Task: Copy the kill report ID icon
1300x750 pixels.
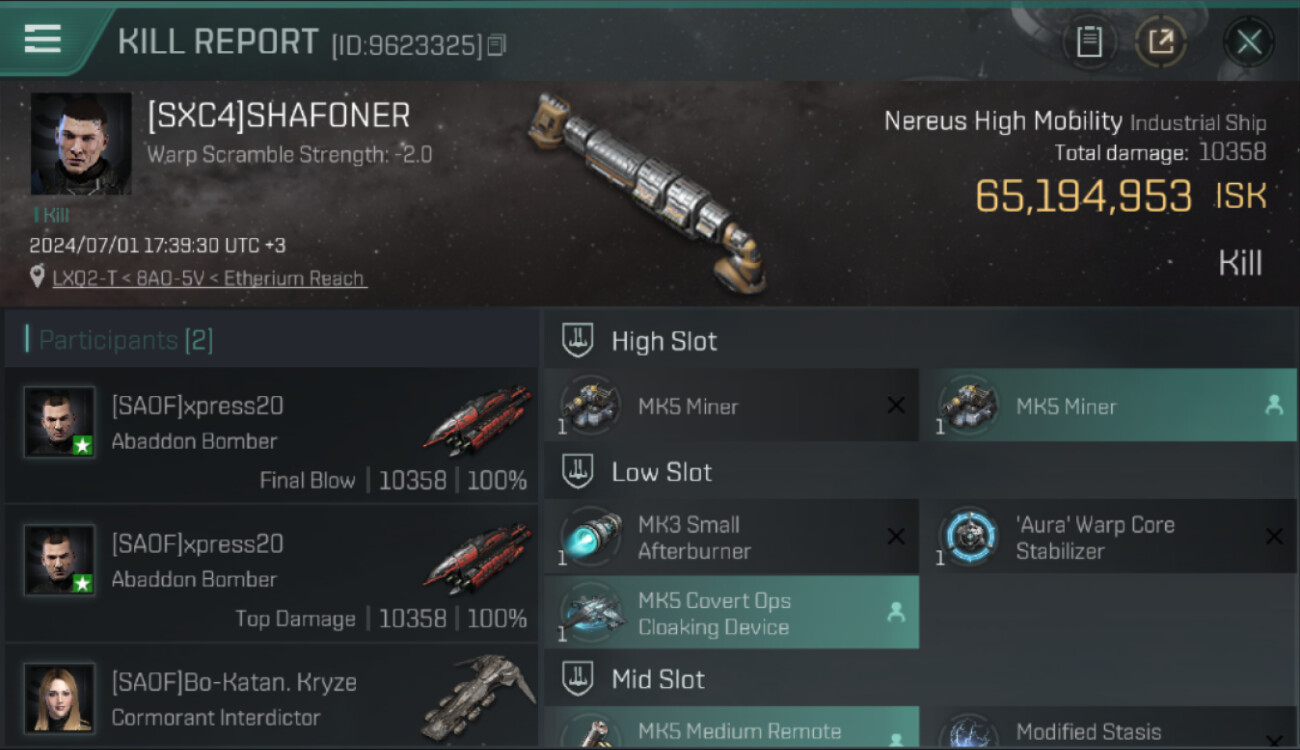Action: pyautogui.click(x=497, y=45)
